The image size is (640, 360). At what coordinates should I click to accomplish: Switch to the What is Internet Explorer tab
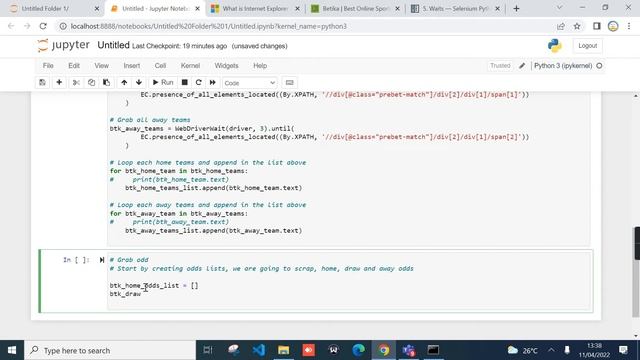tap(256, 9)
